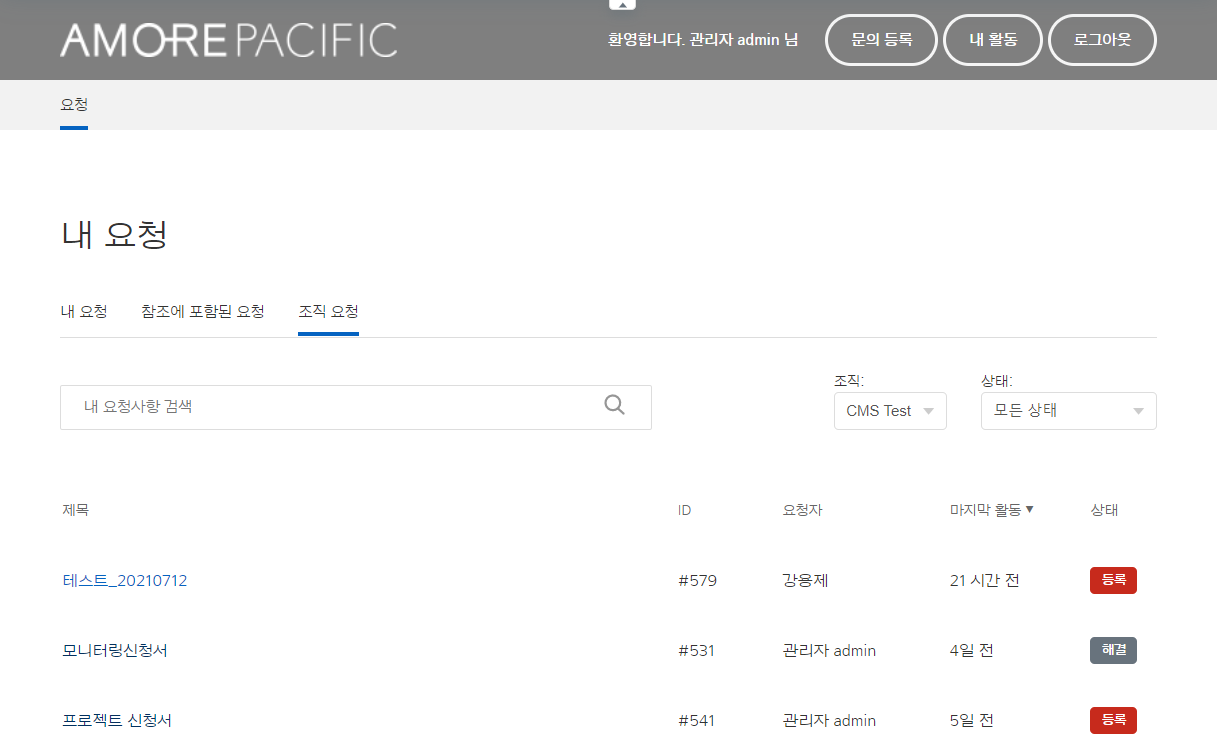Sort by 마지막 활동 column arrow

click(1029, 510)
